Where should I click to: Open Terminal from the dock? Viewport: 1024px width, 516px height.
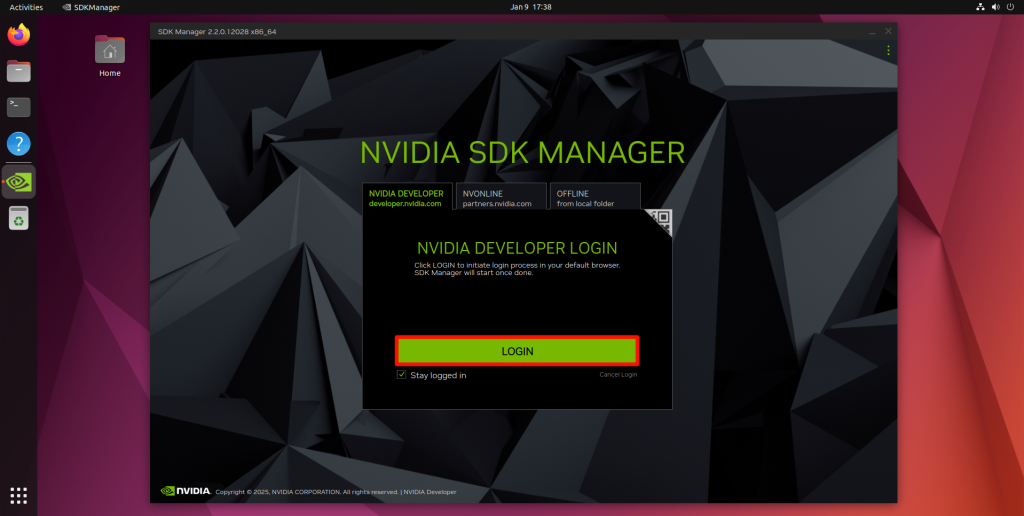coord(19,107)
